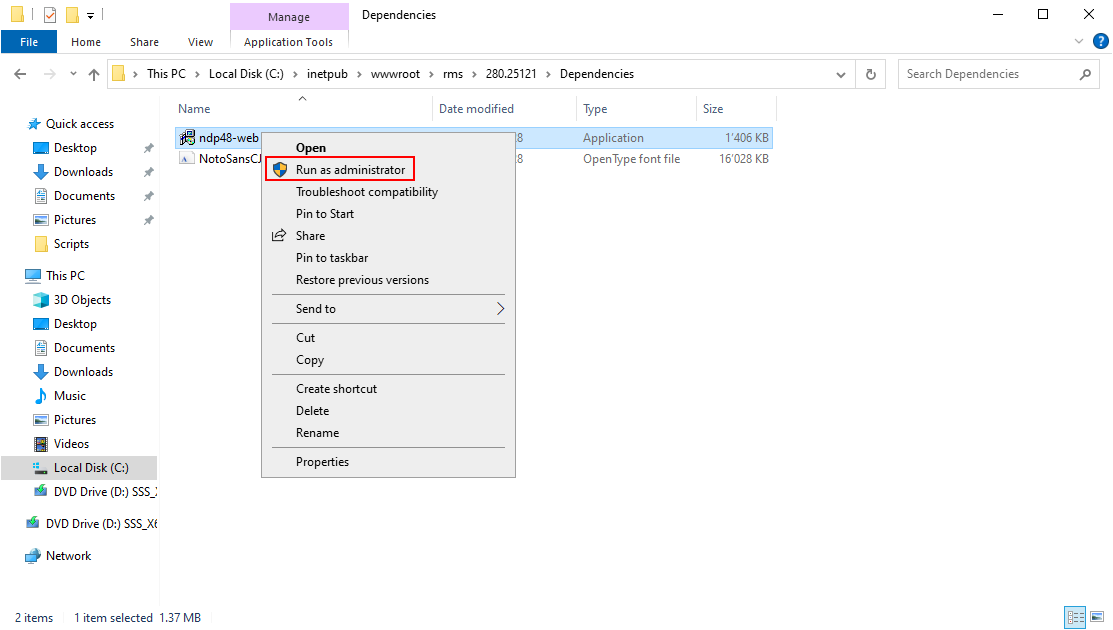This screenshot has width=1113, height=630.
Task: Click the 3D Objects cube icon
Action: click(x=41, y=300)
